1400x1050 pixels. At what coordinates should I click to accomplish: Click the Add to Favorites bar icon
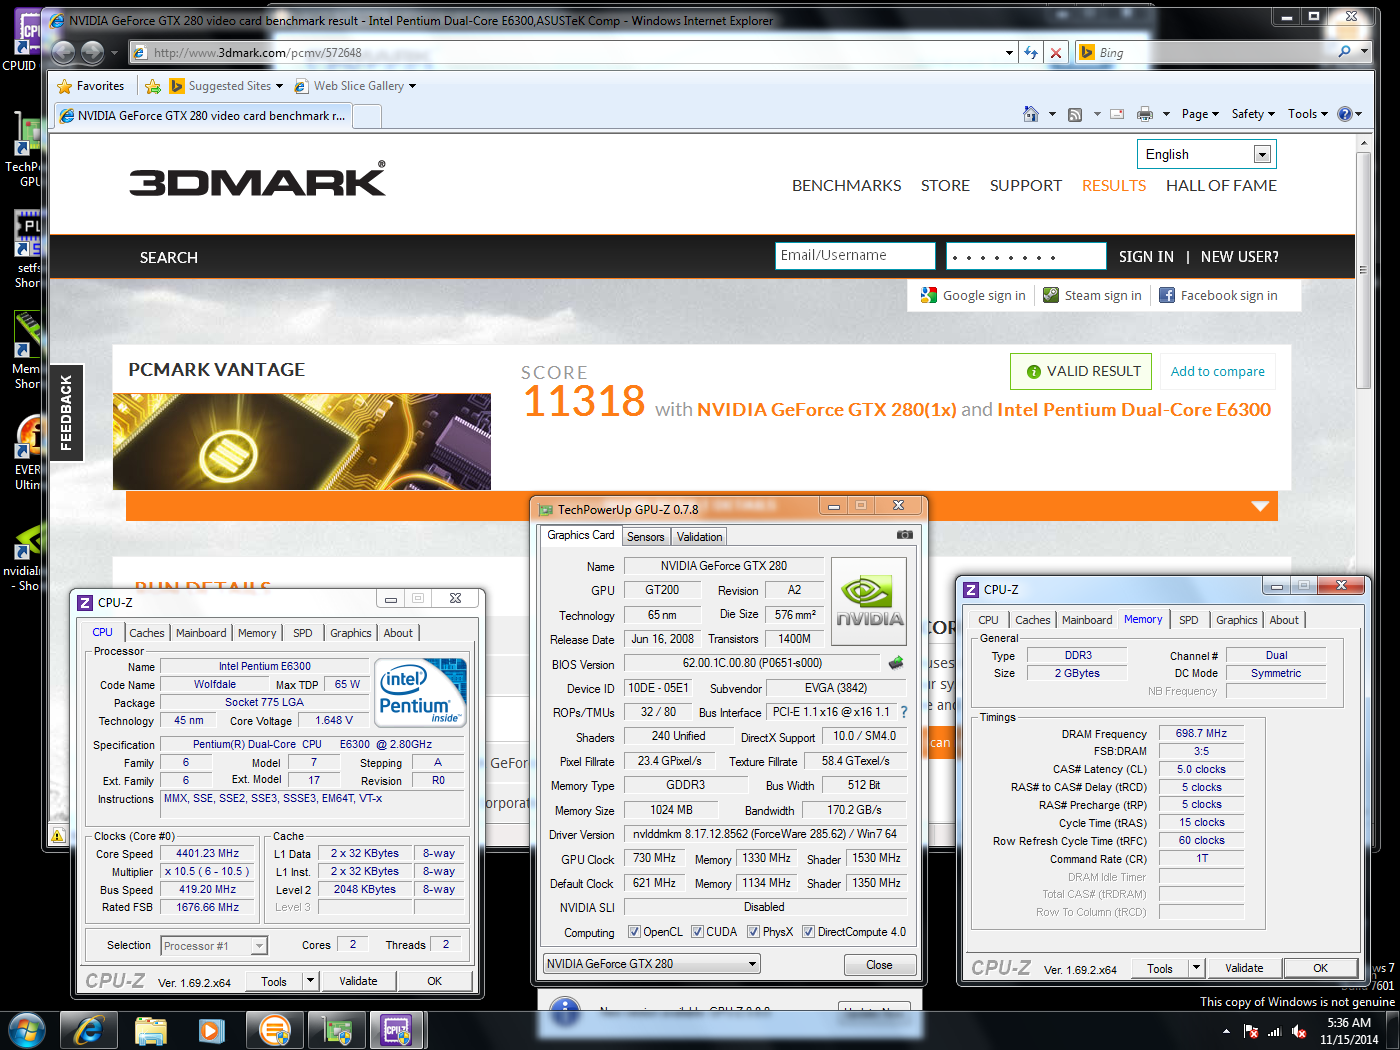tap(153, 86)
